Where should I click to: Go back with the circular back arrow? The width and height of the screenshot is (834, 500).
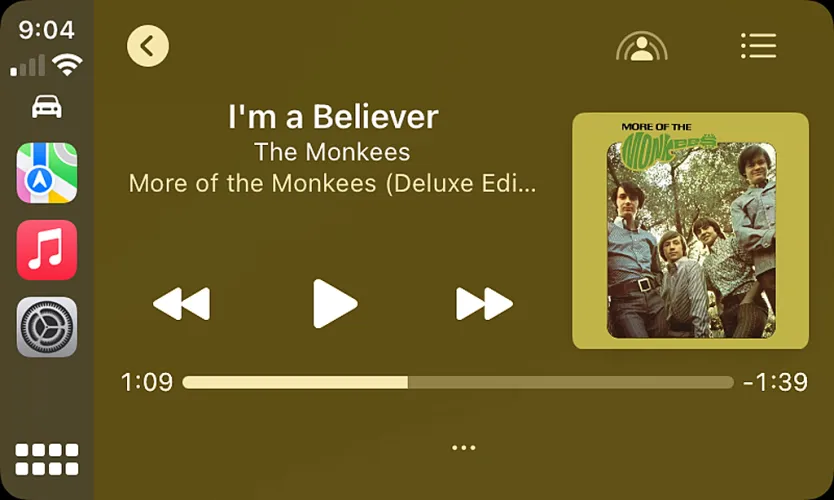[148, 46]
